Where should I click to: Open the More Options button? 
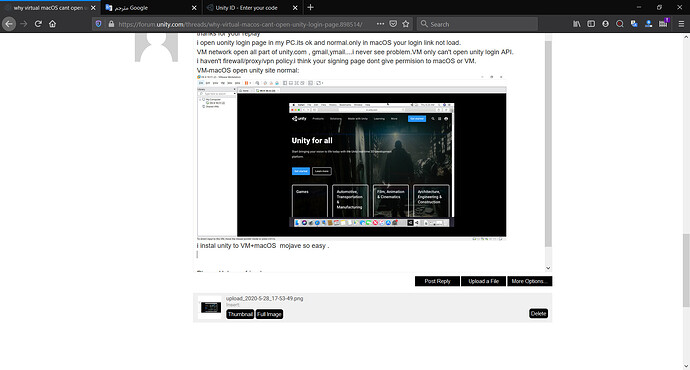tap(529, 281)
